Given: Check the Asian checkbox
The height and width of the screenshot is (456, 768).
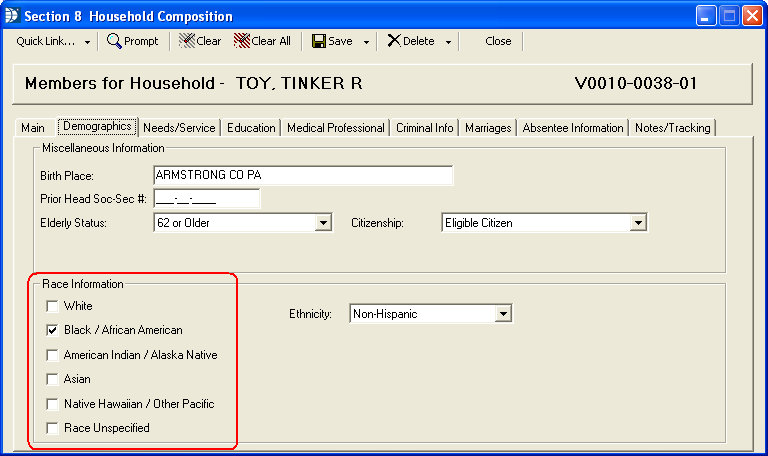Looking at the screenshot, I should [52, 379].
